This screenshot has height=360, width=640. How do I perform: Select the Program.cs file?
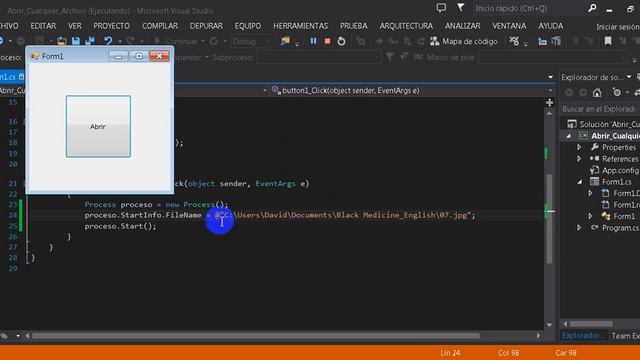620,228
